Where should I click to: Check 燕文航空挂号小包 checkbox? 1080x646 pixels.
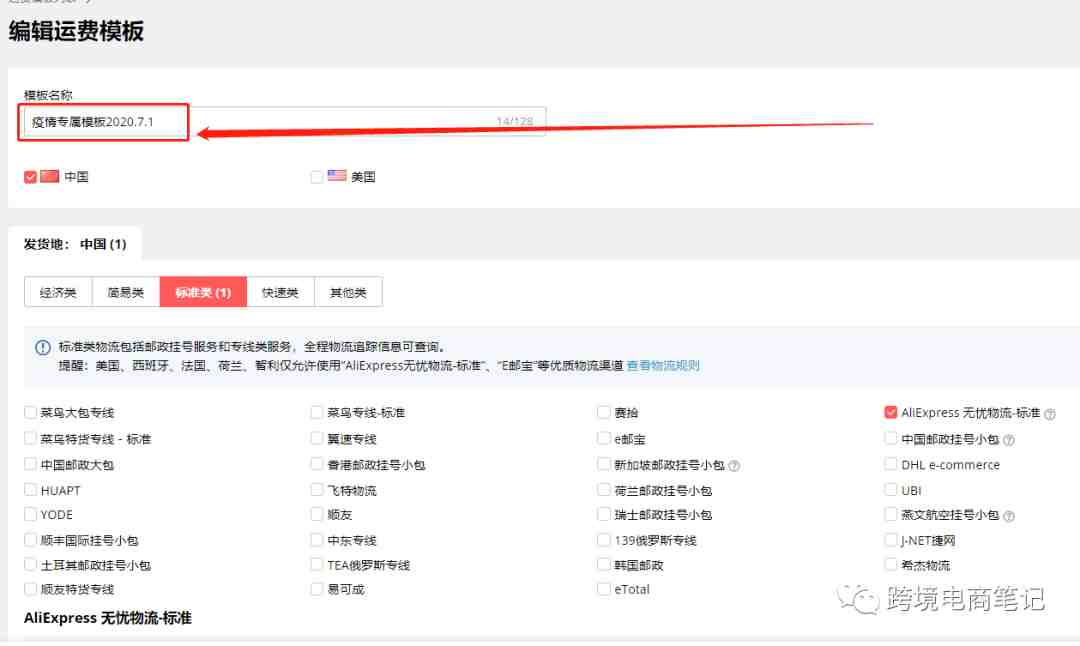click(x=891, y=514)
